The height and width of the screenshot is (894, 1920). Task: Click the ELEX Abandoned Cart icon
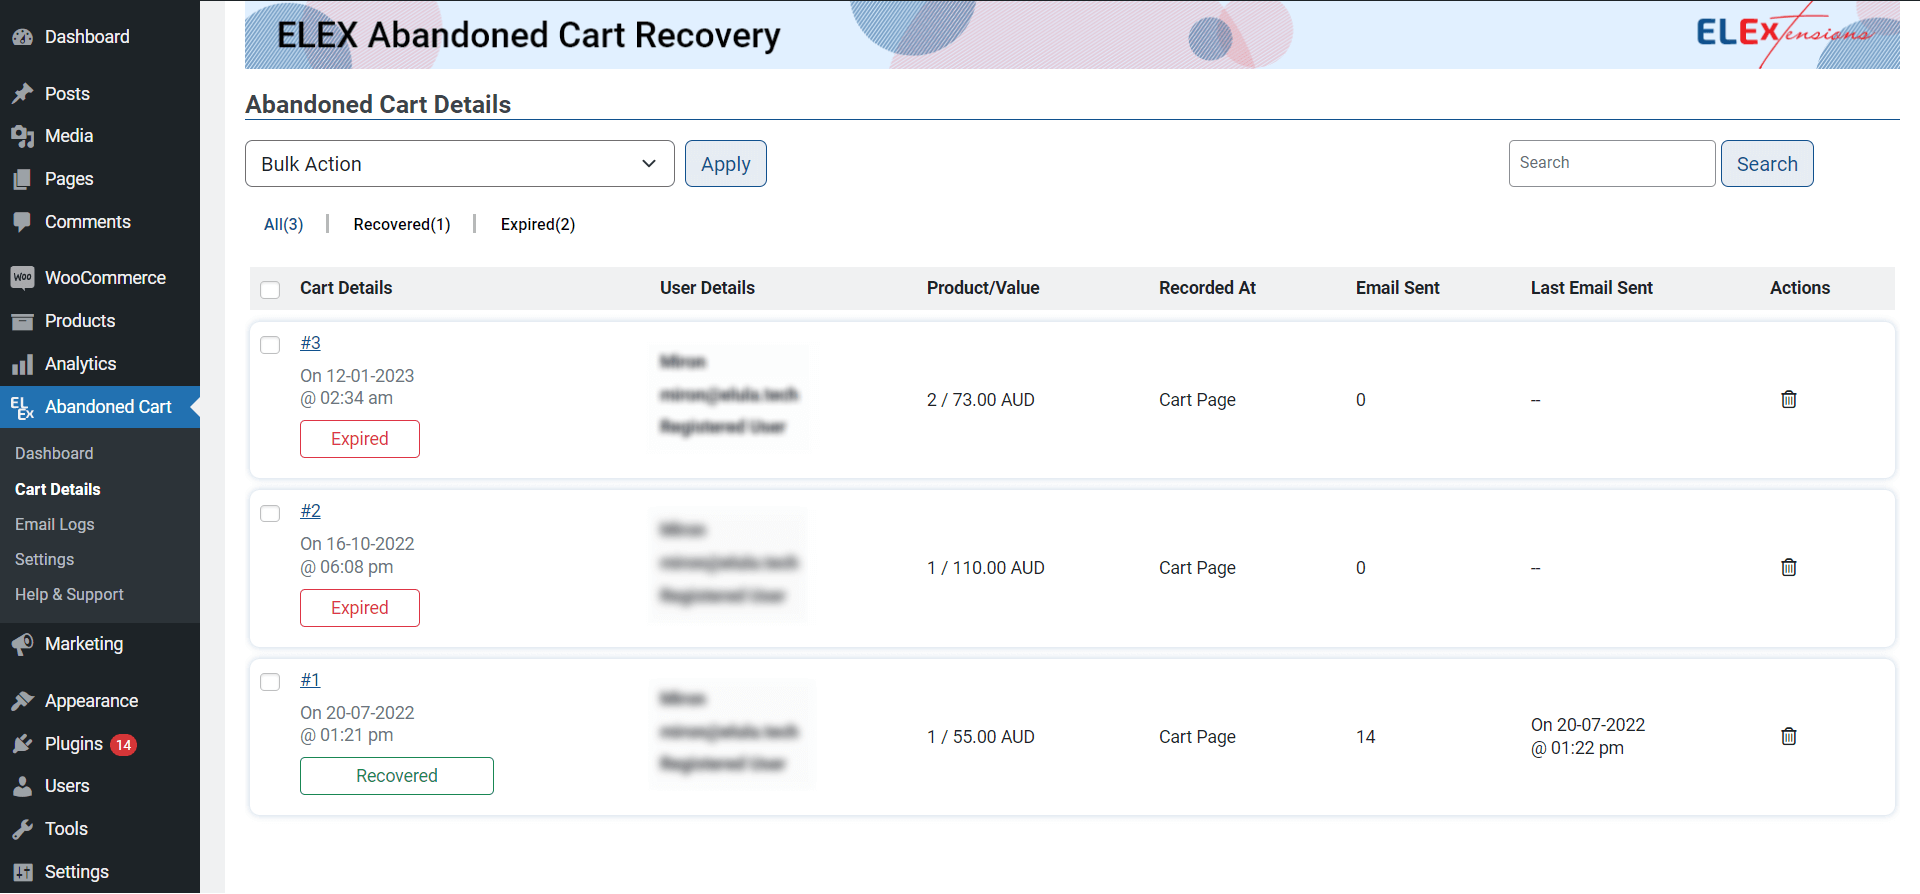[x=22, y=407]
